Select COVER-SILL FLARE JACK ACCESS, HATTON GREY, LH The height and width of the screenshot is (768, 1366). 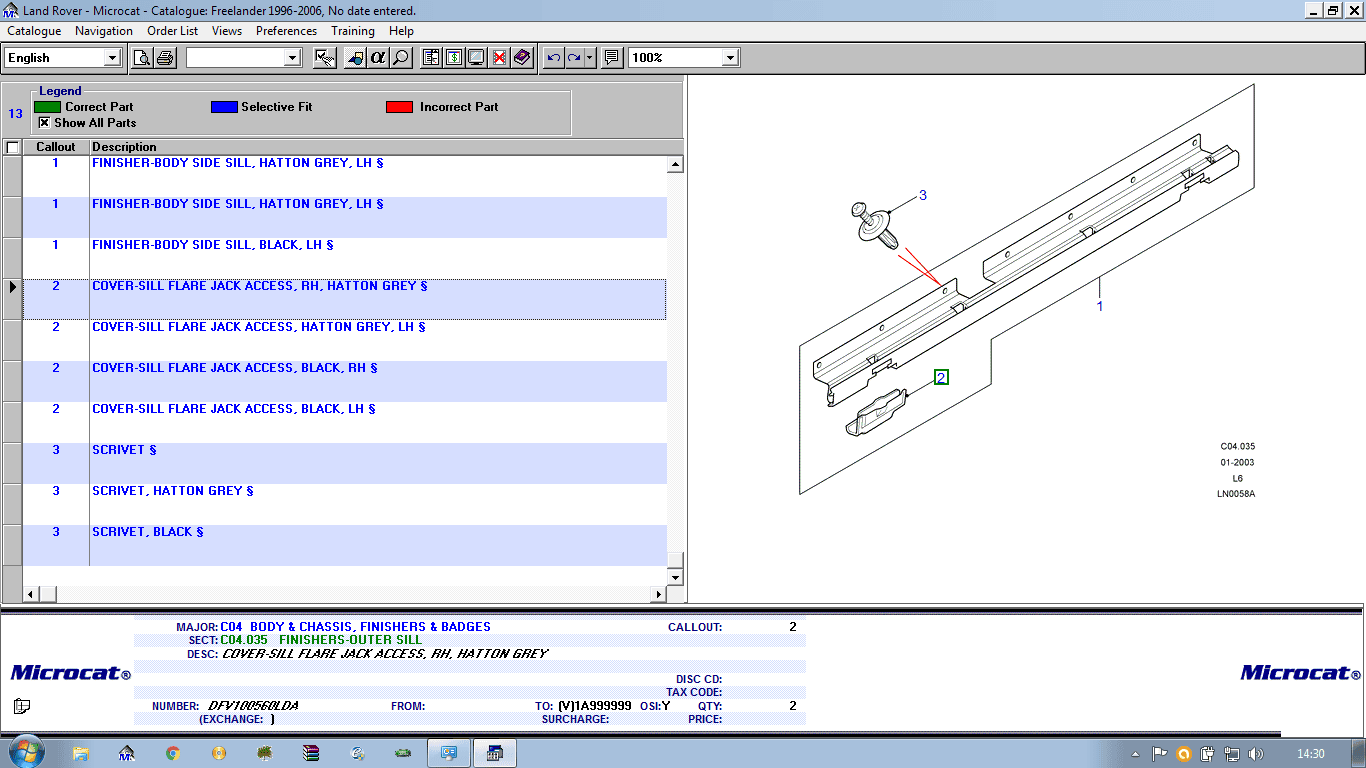click(x=345, y=340)
